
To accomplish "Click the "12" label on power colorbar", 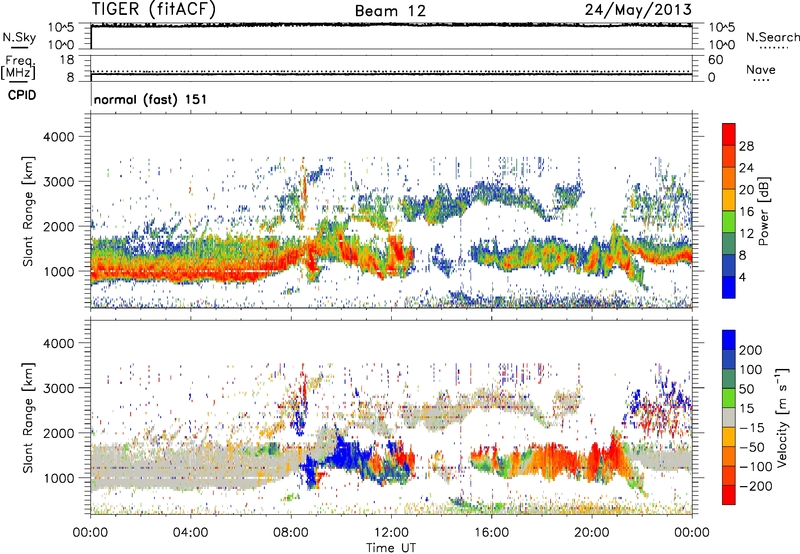I will tap(746, 234).
